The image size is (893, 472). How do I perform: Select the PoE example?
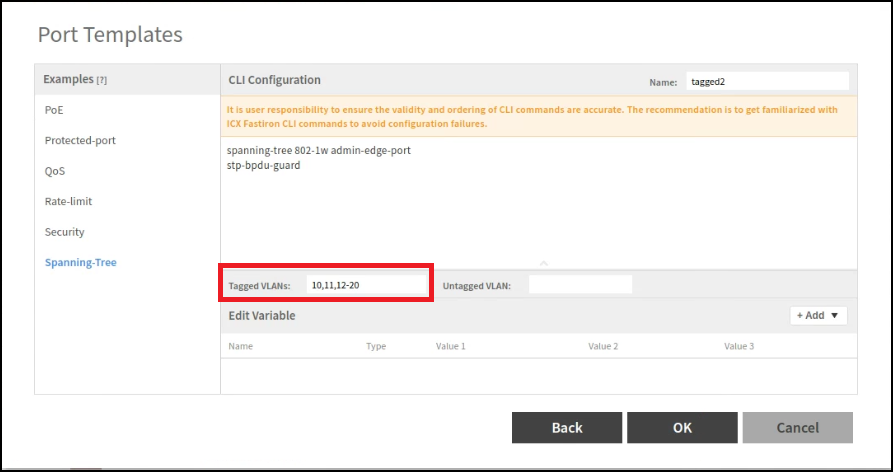point(54,110)
